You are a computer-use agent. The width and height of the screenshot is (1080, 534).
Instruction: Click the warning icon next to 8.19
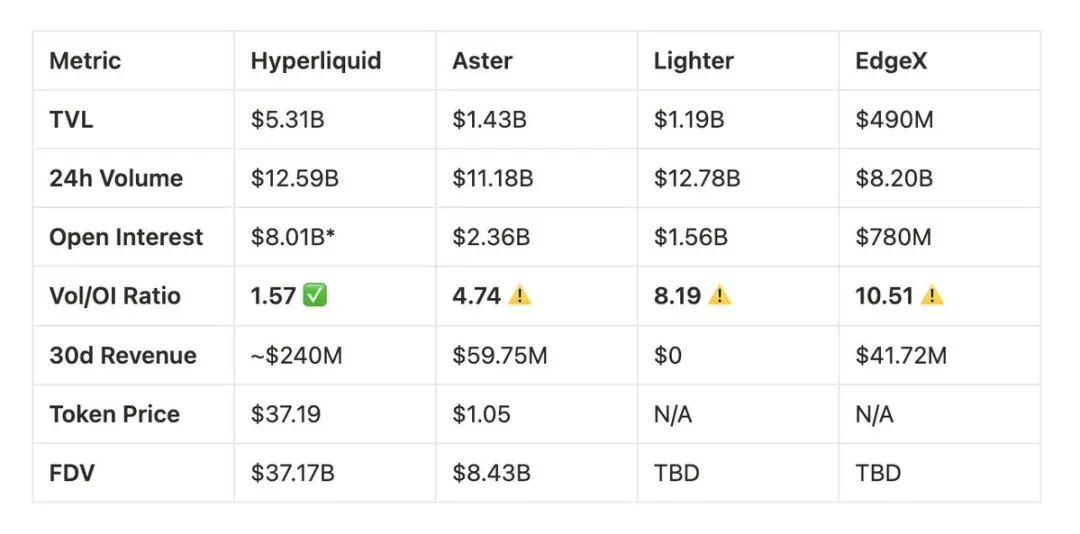click(x=719, y=296)
